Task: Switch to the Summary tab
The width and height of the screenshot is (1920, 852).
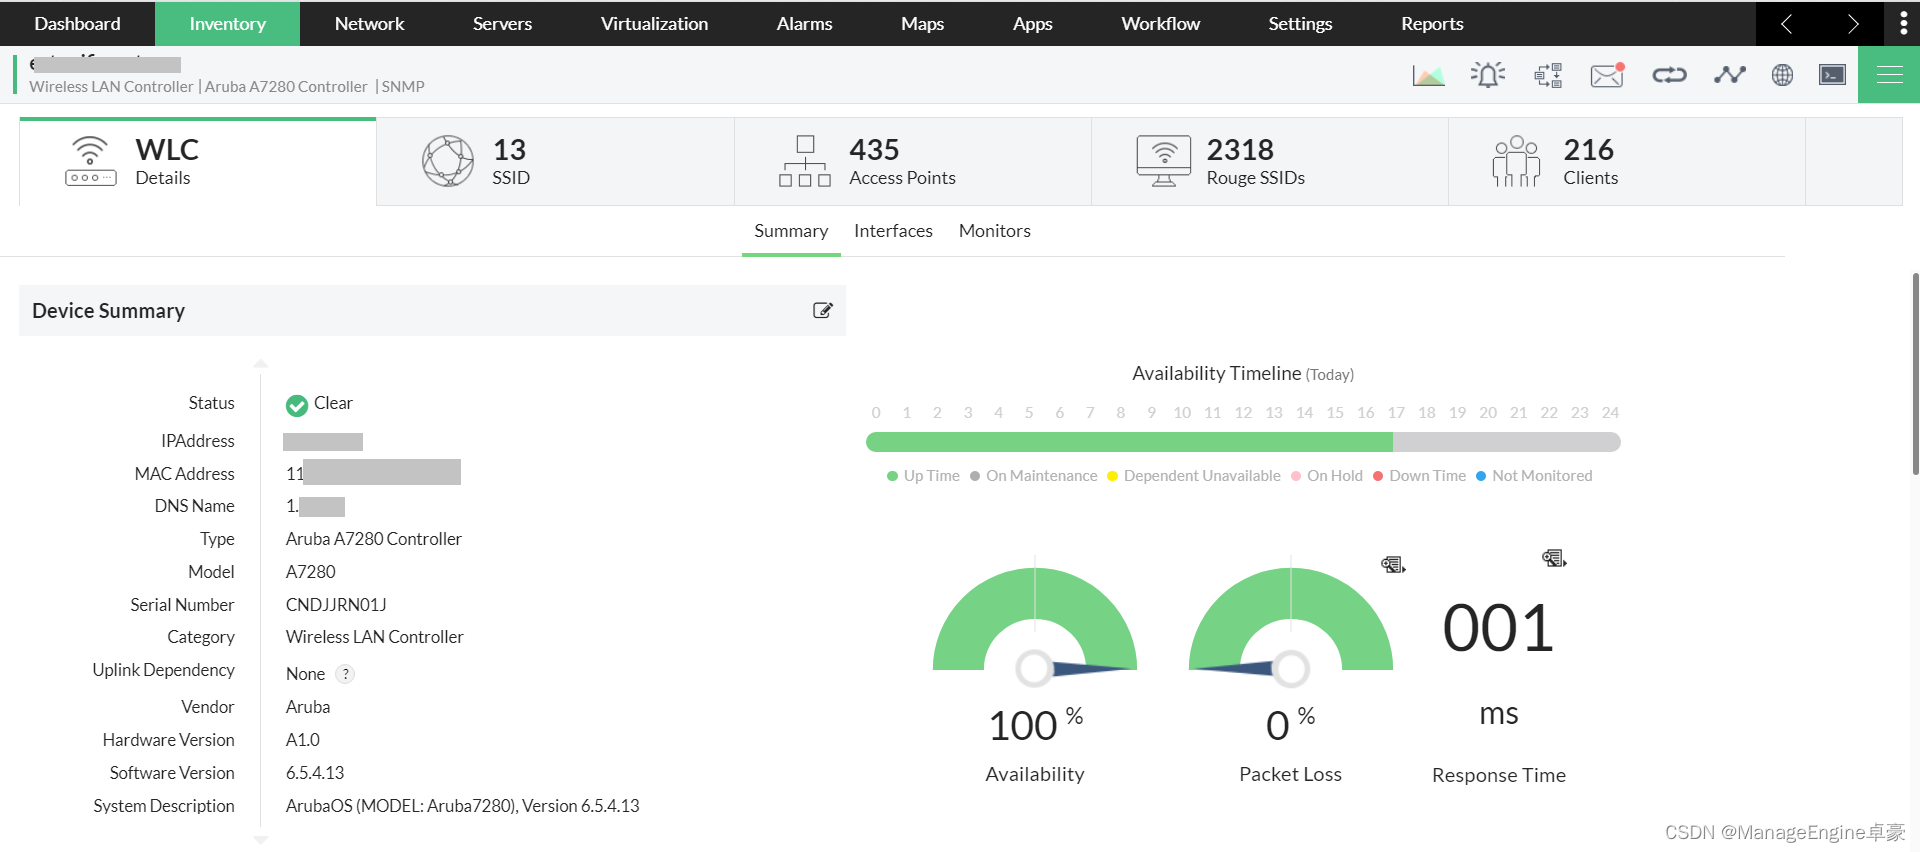Action: [791, 231]
